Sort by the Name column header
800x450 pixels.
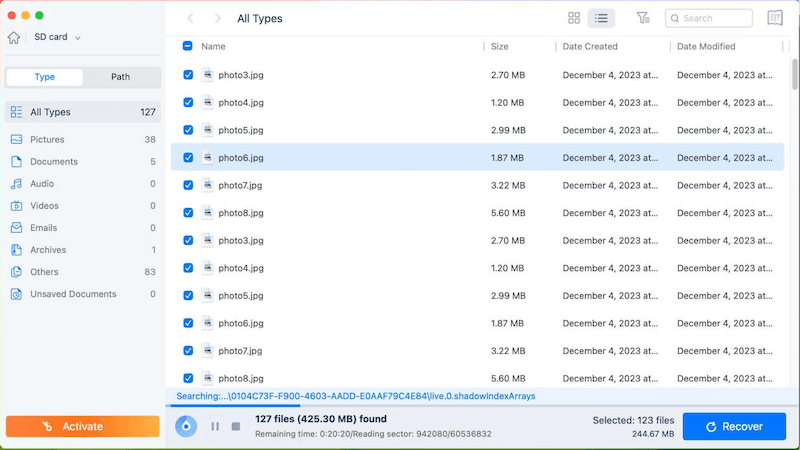(x=213, y=46)
